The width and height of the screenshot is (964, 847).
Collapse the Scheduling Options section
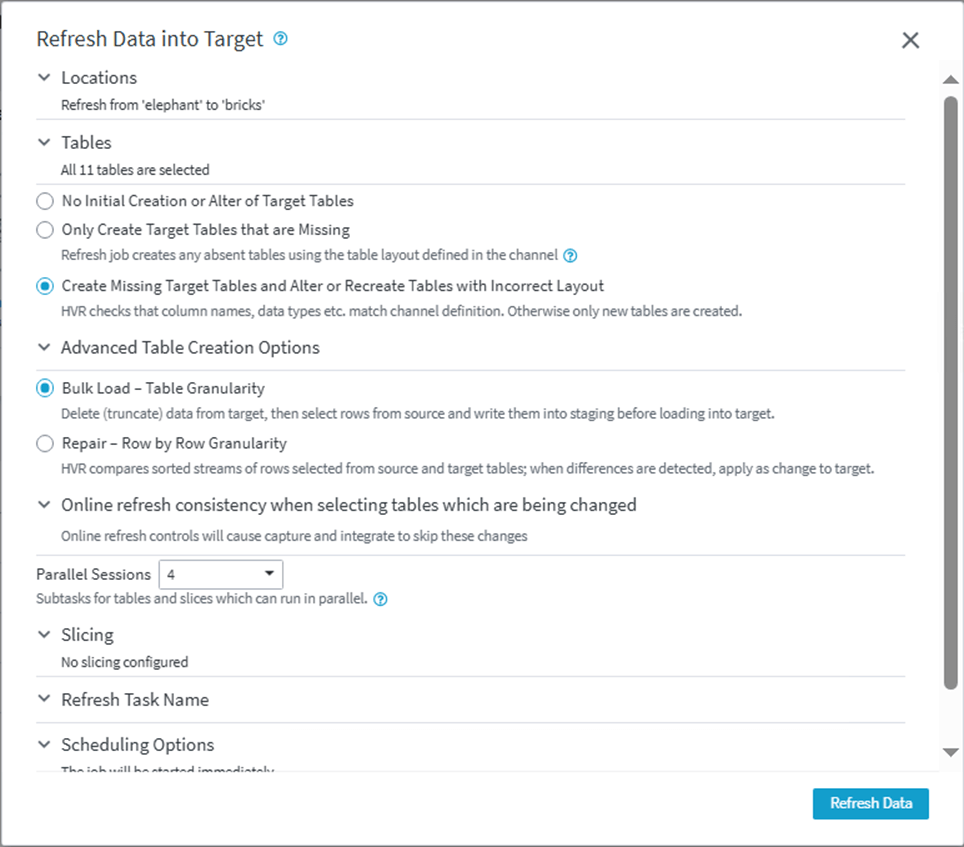(44, 744)
